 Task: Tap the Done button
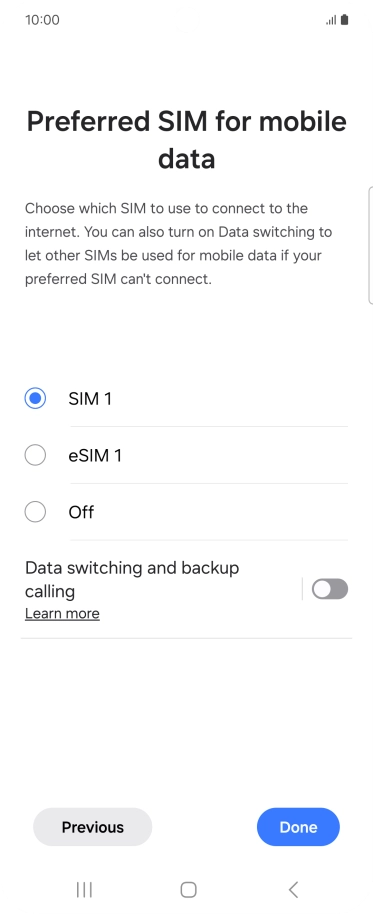tap(298, 827)
